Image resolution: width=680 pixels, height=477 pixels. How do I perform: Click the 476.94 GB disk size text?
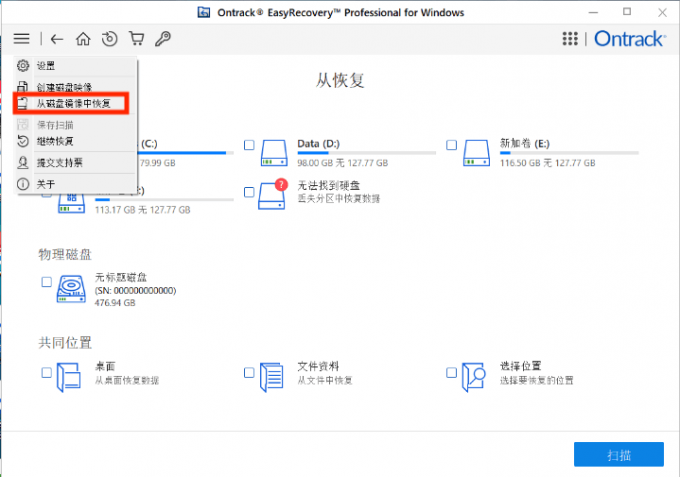pyautogui.click(x=115, y=303)
